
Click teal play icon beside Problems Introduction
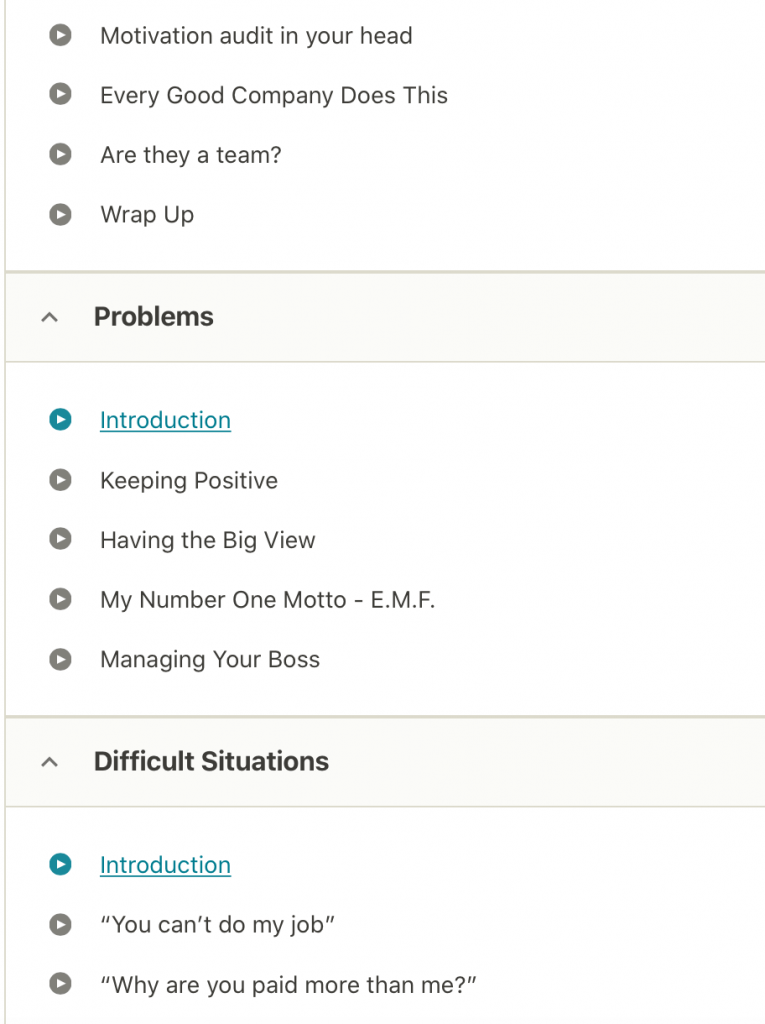pyautogui.click(x=61, y=420)
